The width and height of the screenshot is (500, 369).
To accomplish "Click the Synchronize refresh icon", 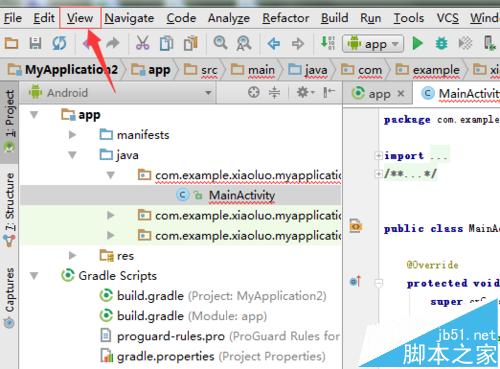I will [x=59, y=43].
